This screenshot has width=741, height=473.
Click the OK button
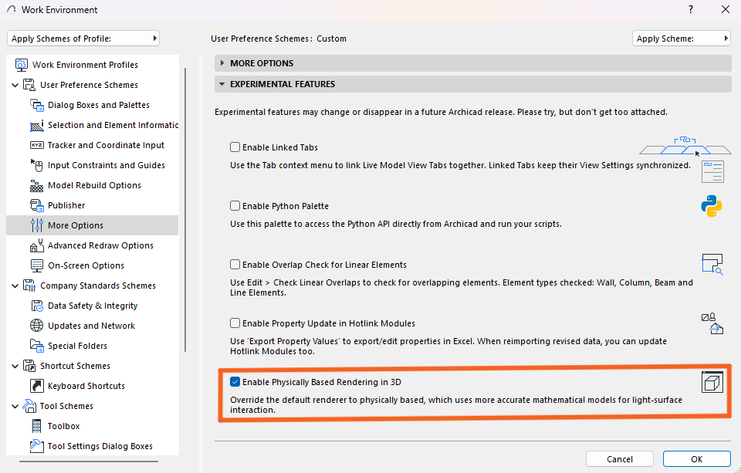[697, 459]
